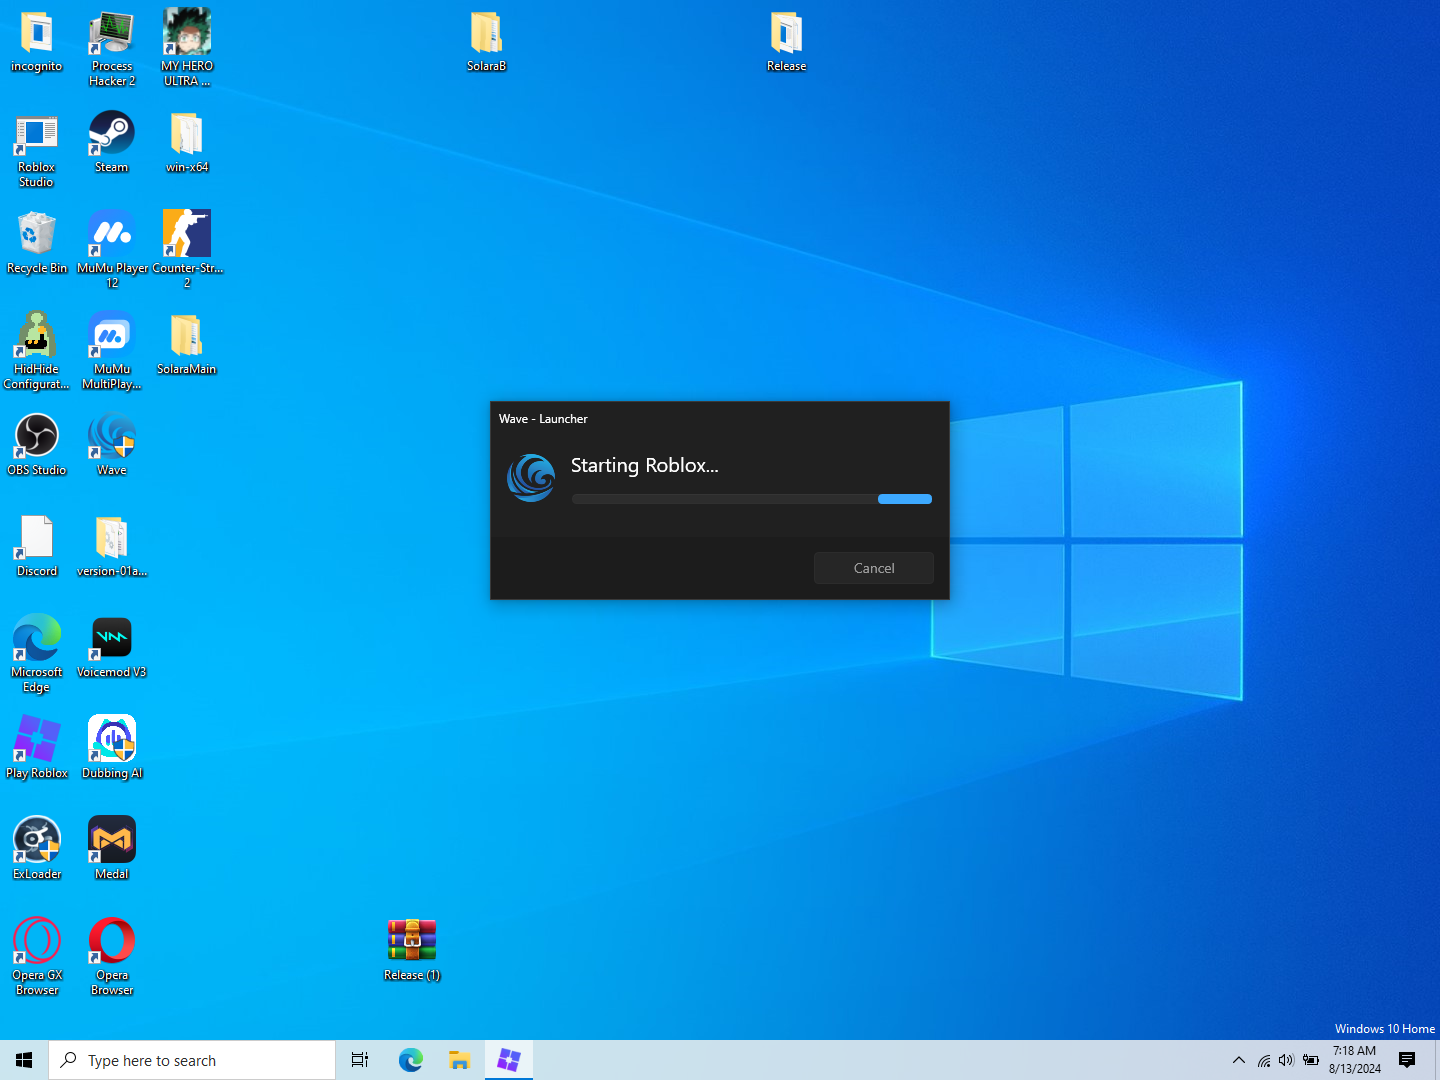This screenshot has height=1080, width=1440.
Task: Cancel the Wave launcher startup
Action: pyautogui.click(x=873, y=568)
